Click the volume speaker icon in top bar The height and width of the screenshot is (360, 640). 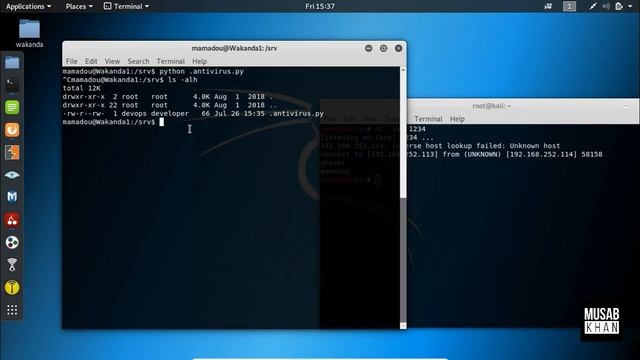[x=606, y=6]
